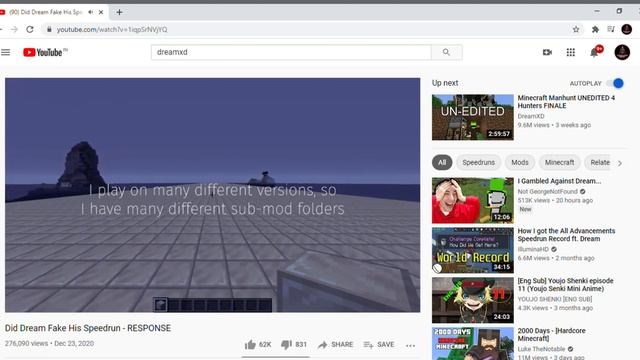The width and height of the screenshot is (640, 360).
Task: Open the browser media control icon
Action: [611, 29]
